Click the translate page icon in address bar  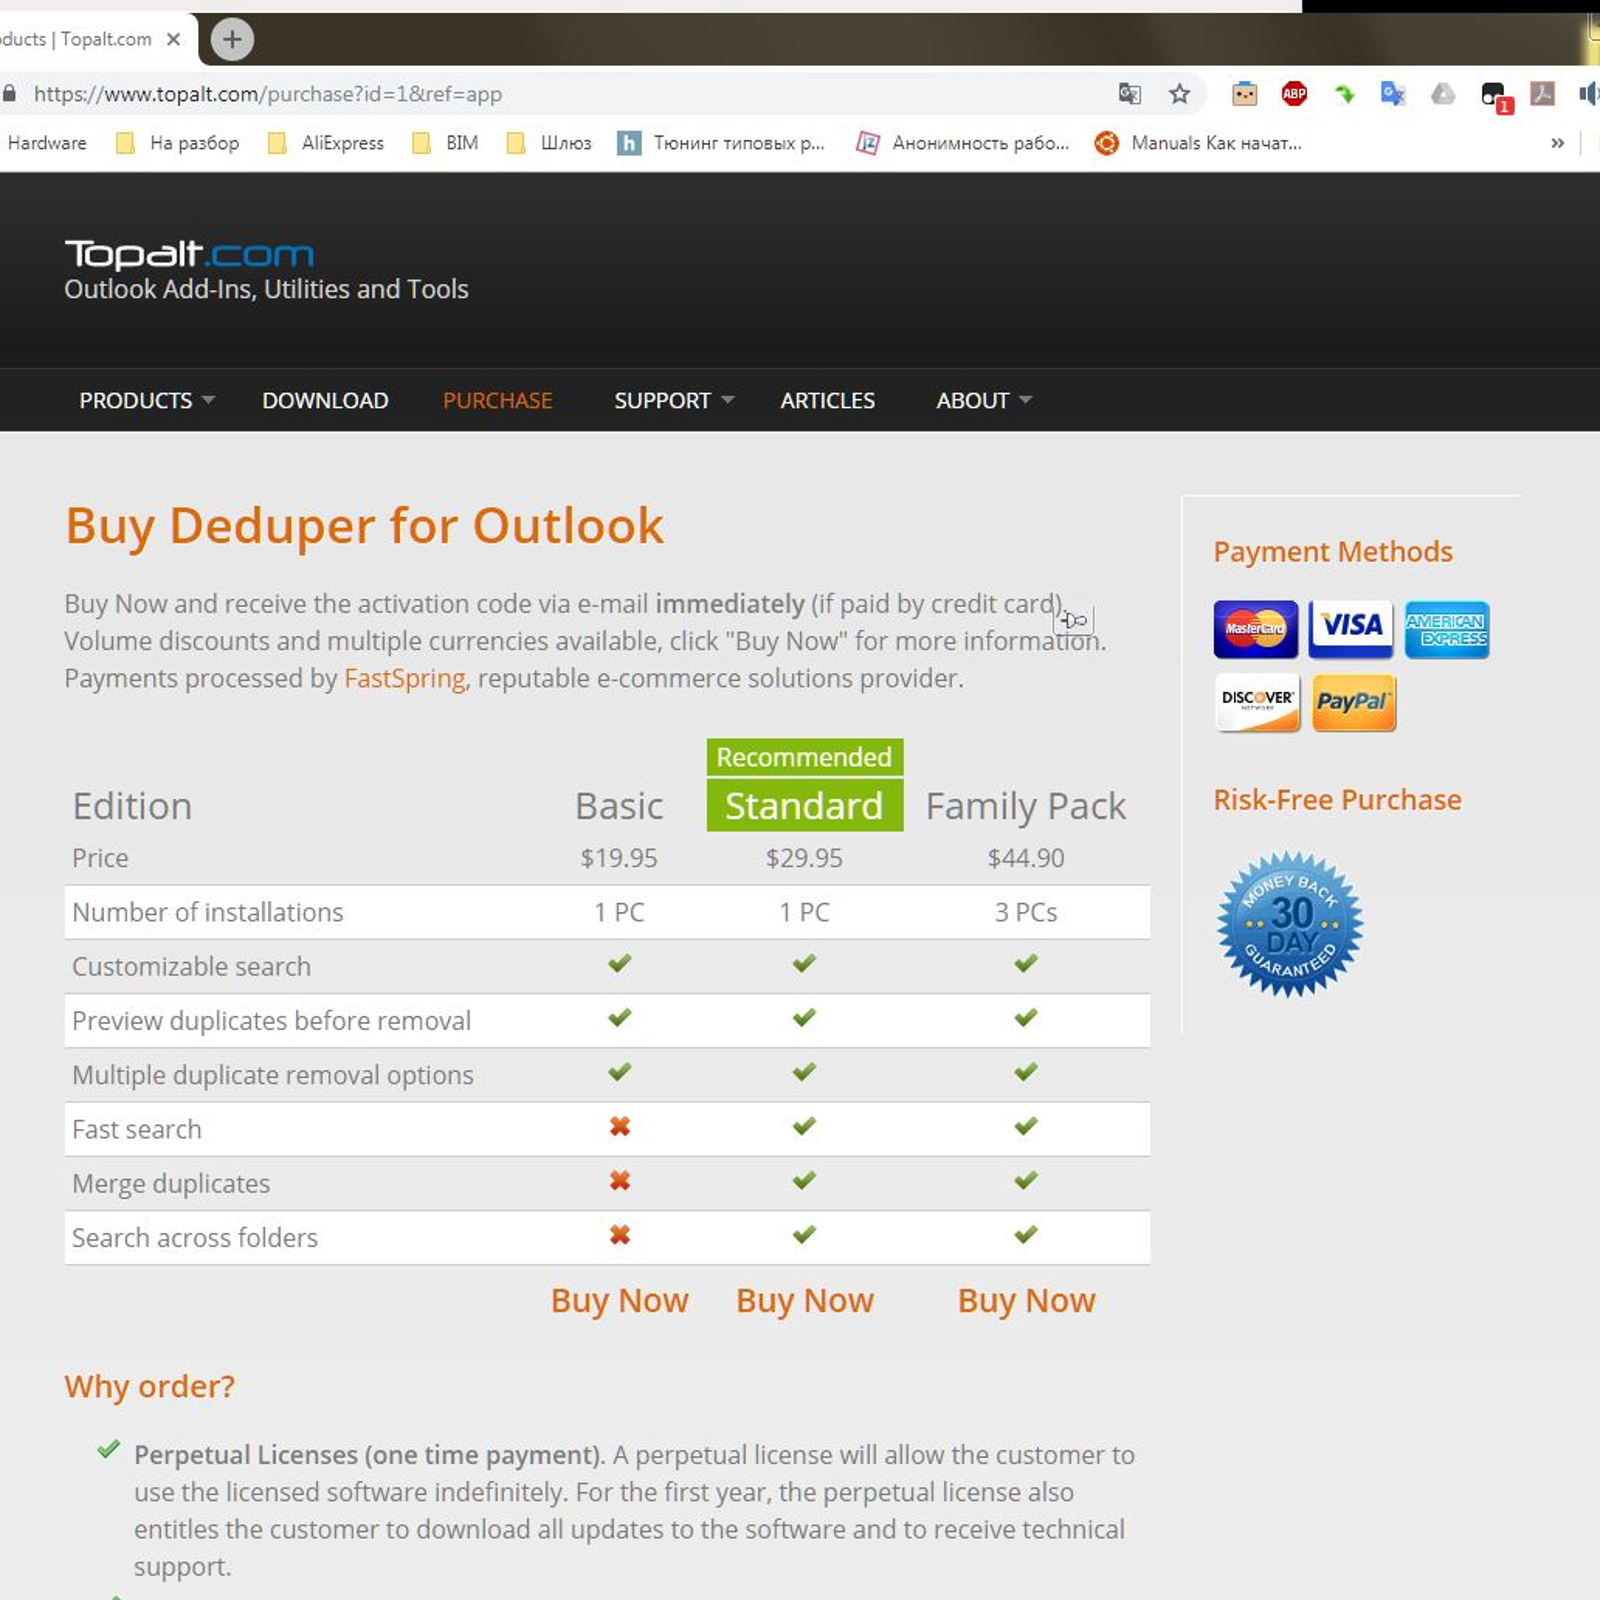pos(1129,94)
